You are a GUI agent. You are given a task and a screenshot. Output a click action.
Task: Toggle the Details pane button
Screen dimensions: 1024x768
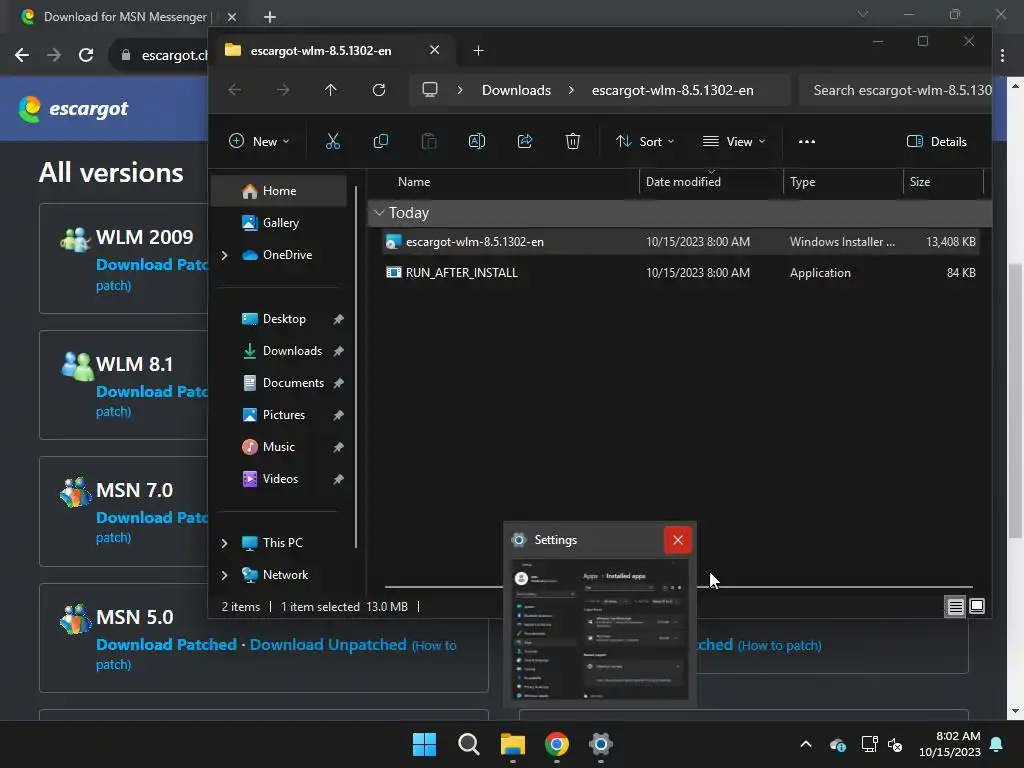pos(936,141)
